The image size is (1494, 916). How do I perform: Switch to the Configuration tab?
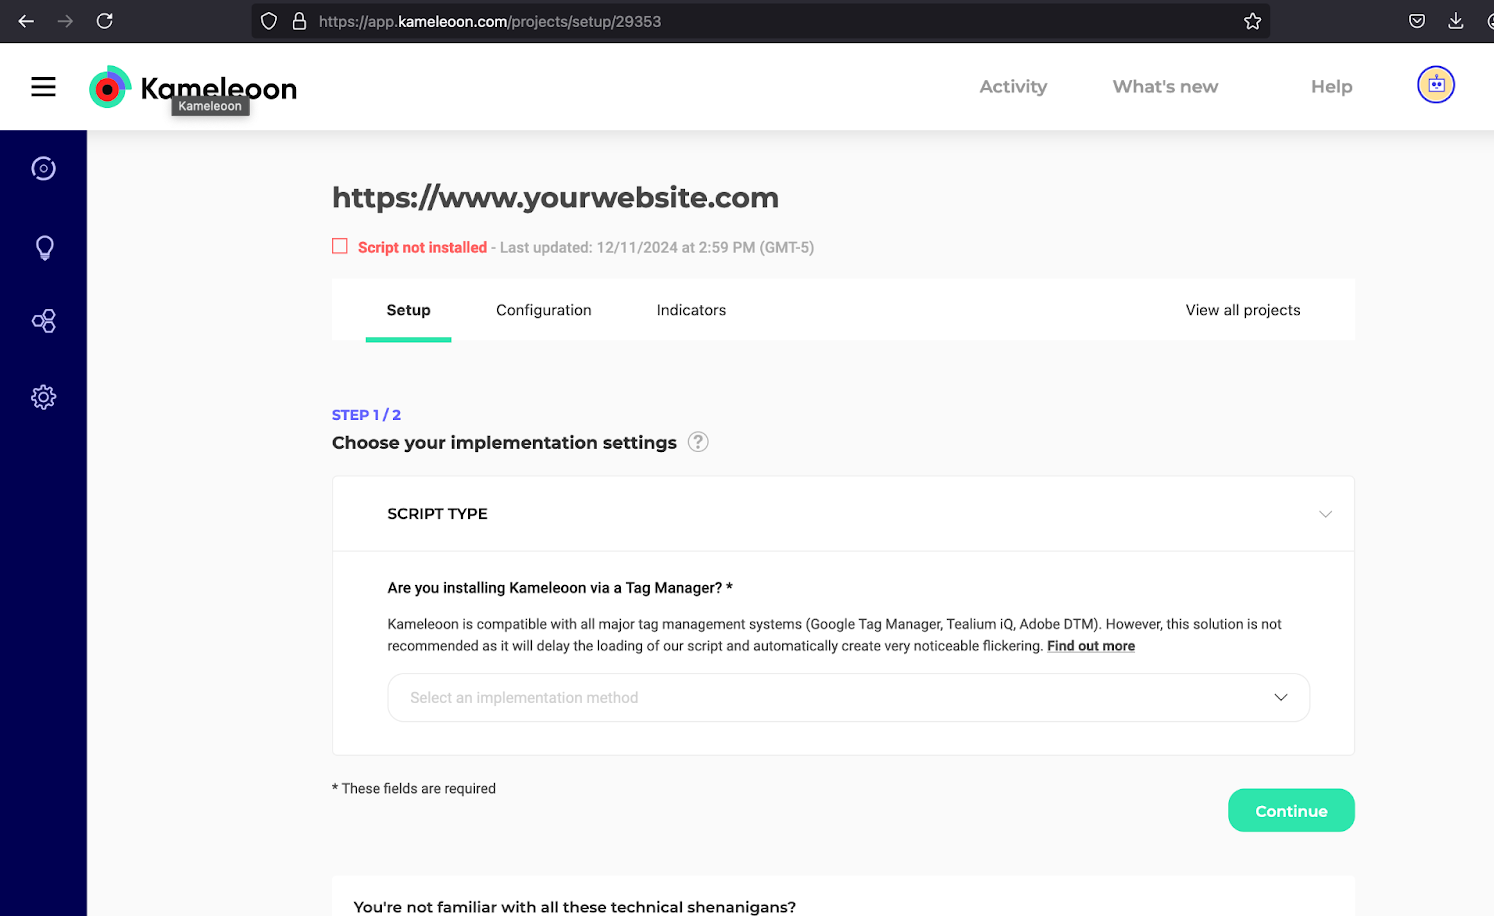tap(543, 310)
